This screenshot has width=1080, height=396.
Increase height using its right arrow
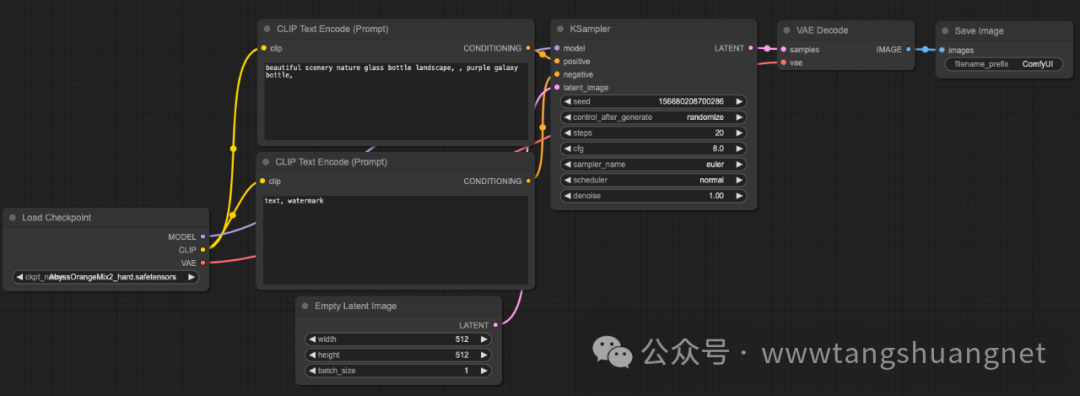click(484, 355)
